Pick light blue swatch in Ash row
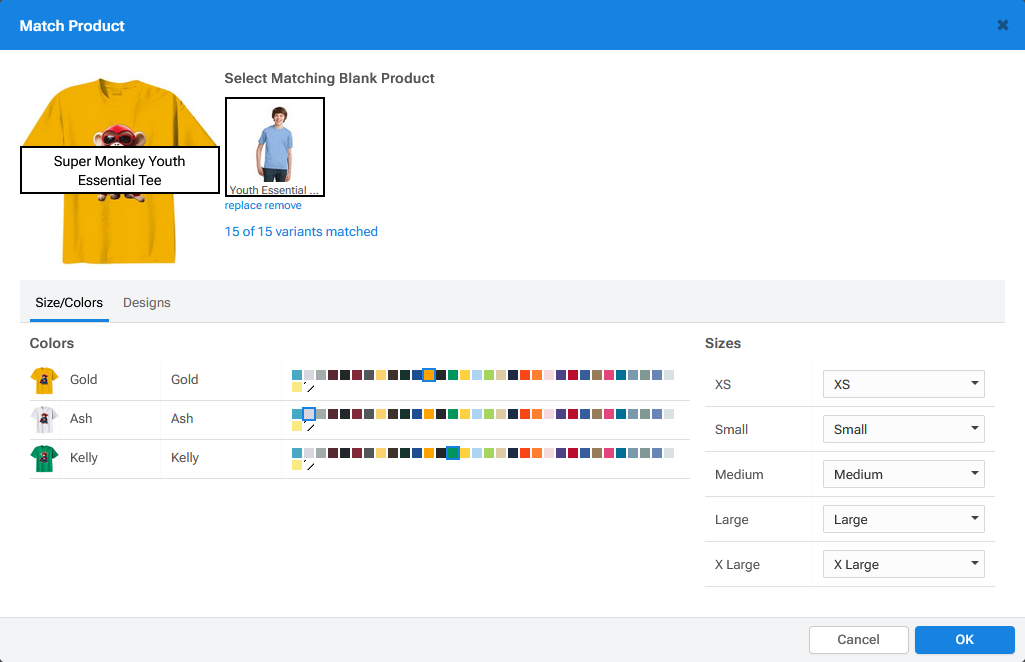The width and height of the screenshot is (1025, 662). (477, 414)
